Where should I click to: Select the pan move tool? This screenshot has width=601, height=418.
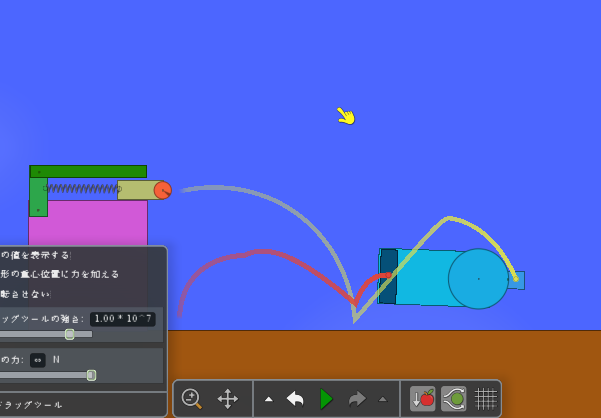228,398
